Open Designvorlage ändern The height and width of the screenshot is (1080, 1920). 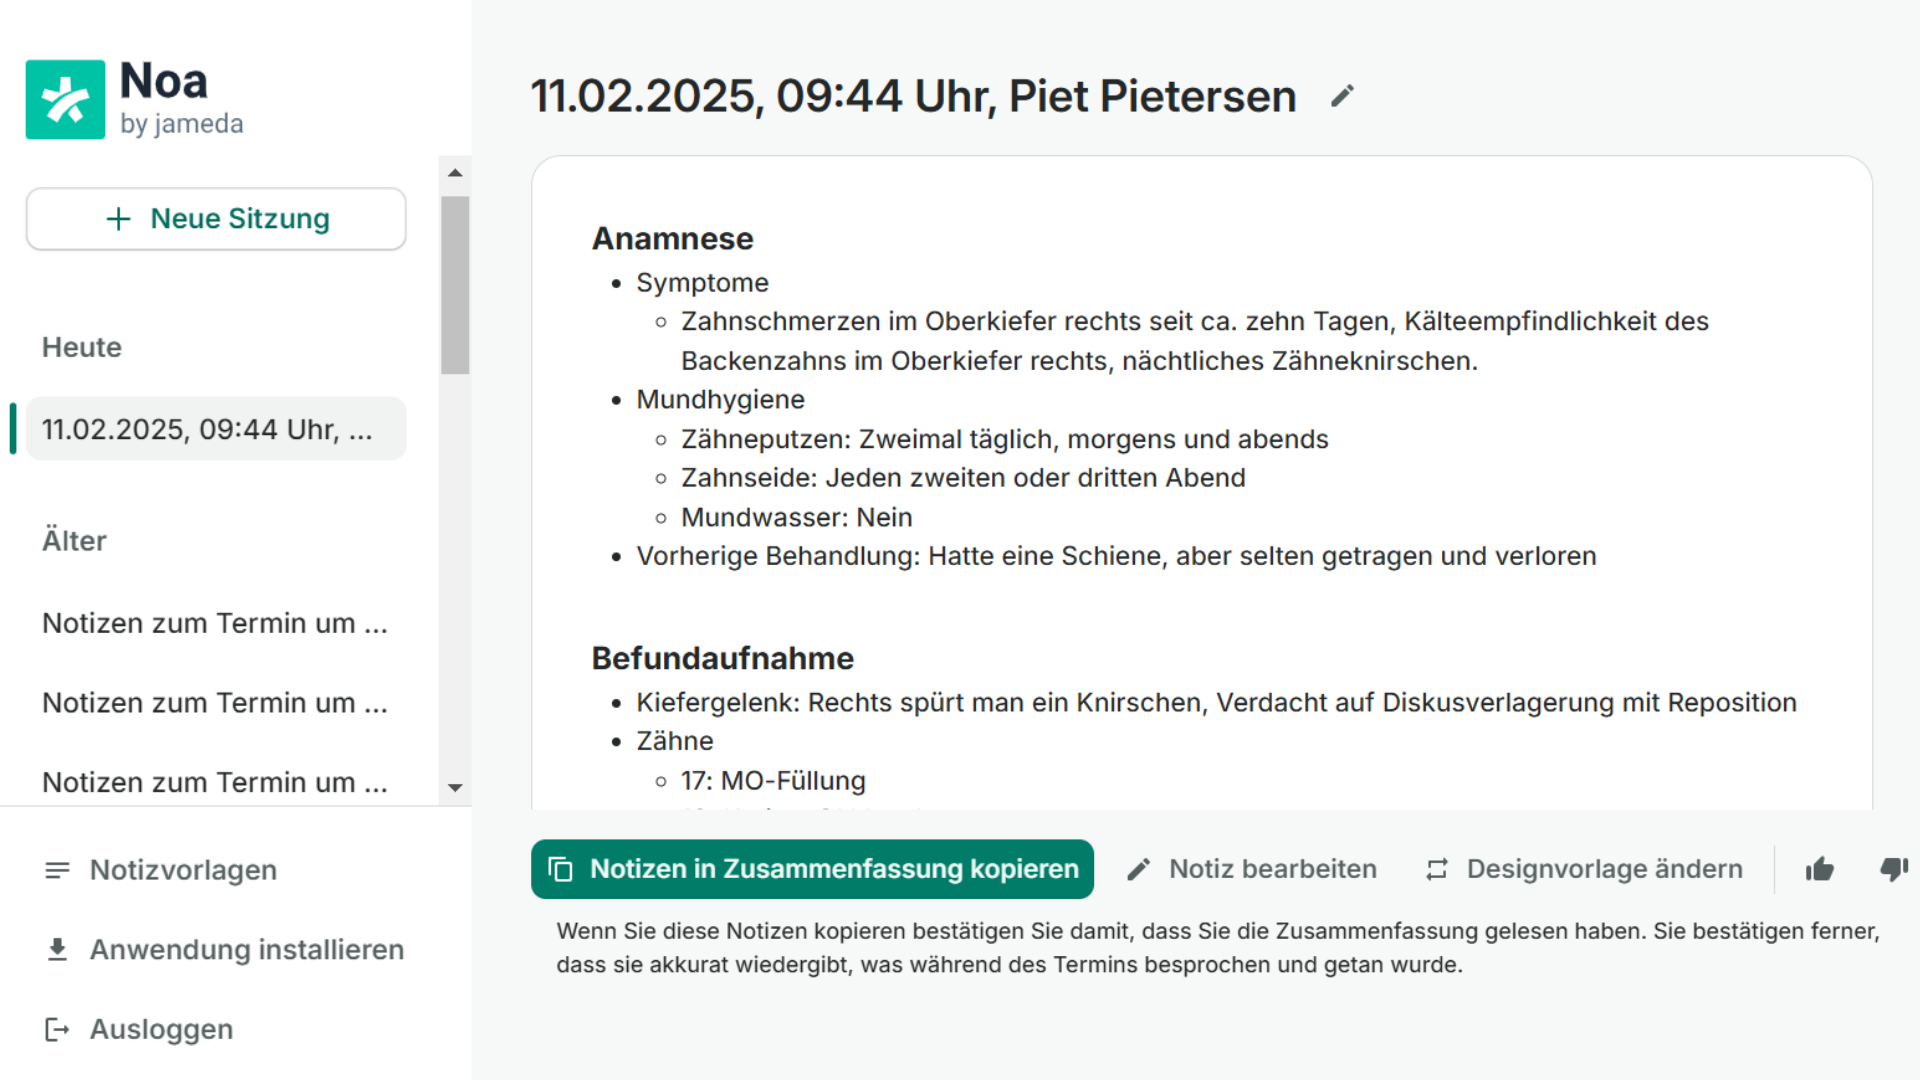click(x=1603, y=869)
